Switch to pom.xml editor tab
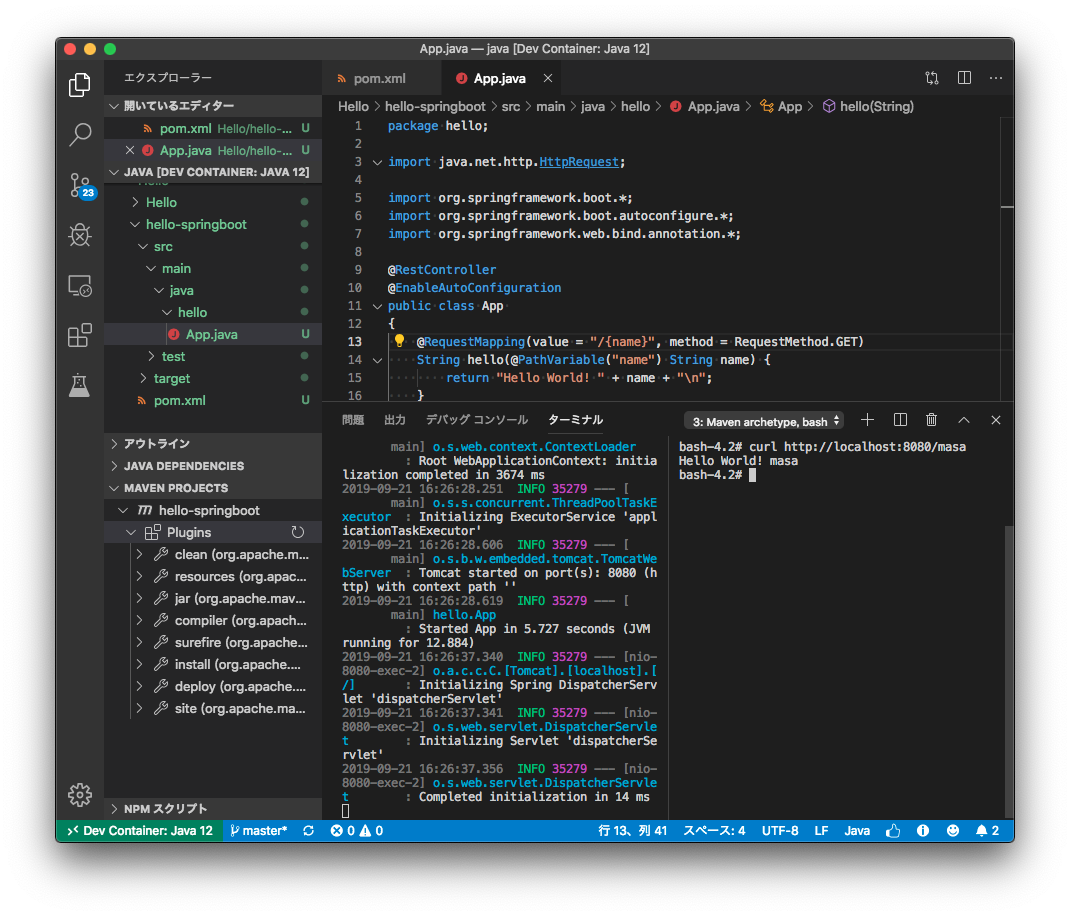The image size is (1070, 916). pyautogui.click(x=380, y=78)
